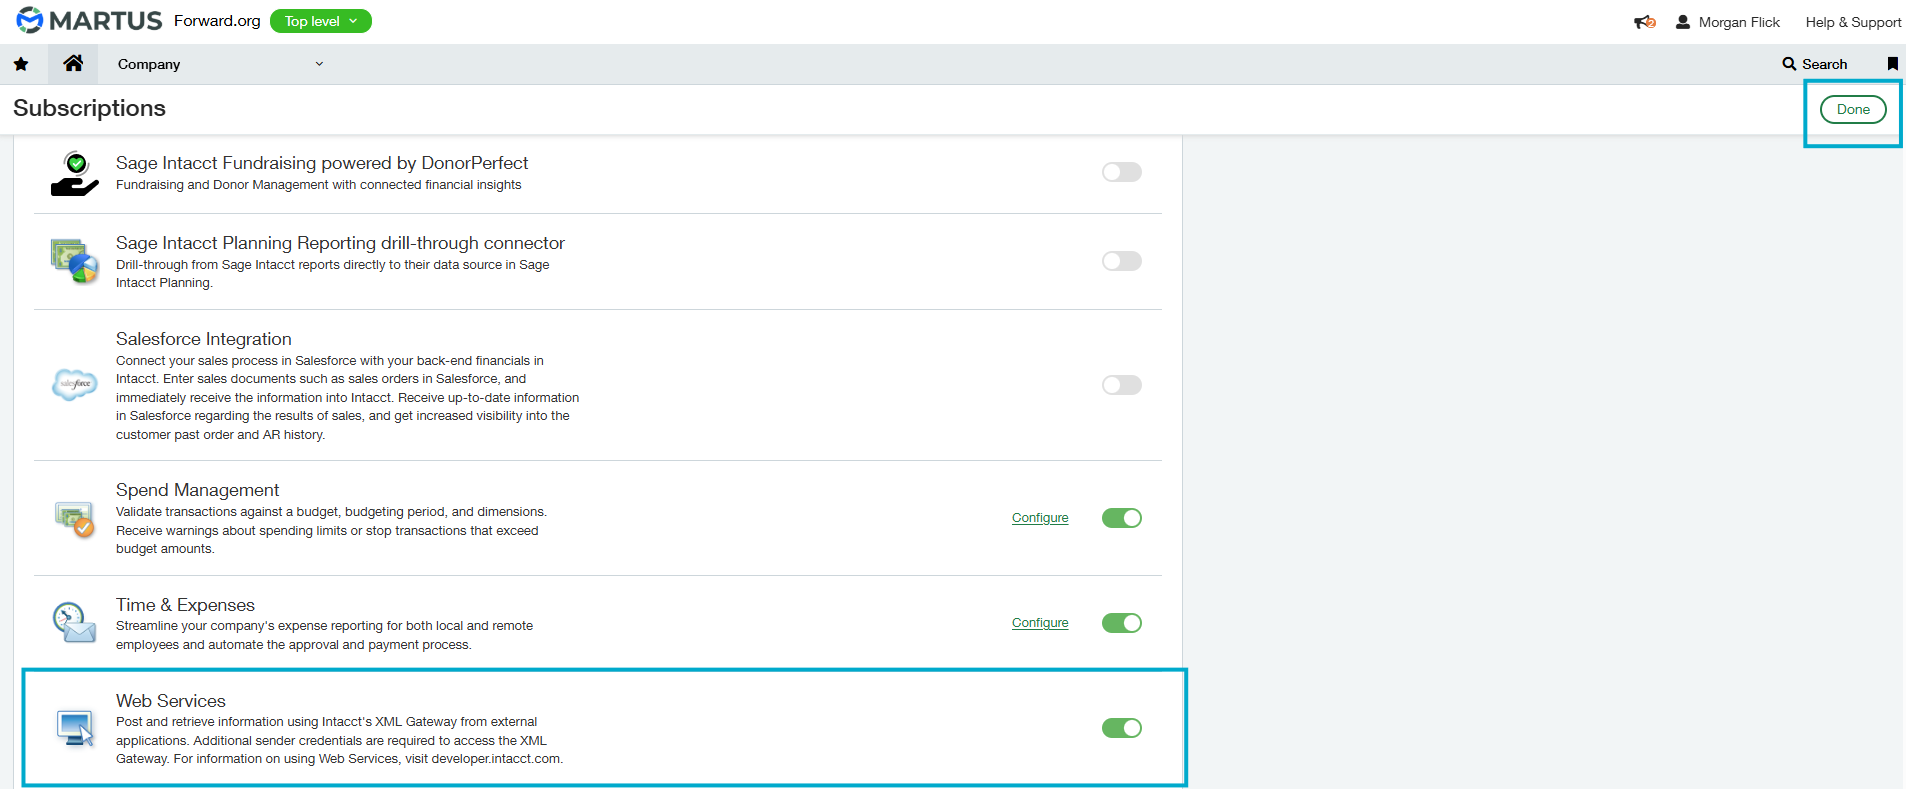Image resolution: width=1906 pixels, height=789 pixels.
Task: Select Sage Intacct Fundraising powered by DonorPerfect title
Action: coord(322,163)
